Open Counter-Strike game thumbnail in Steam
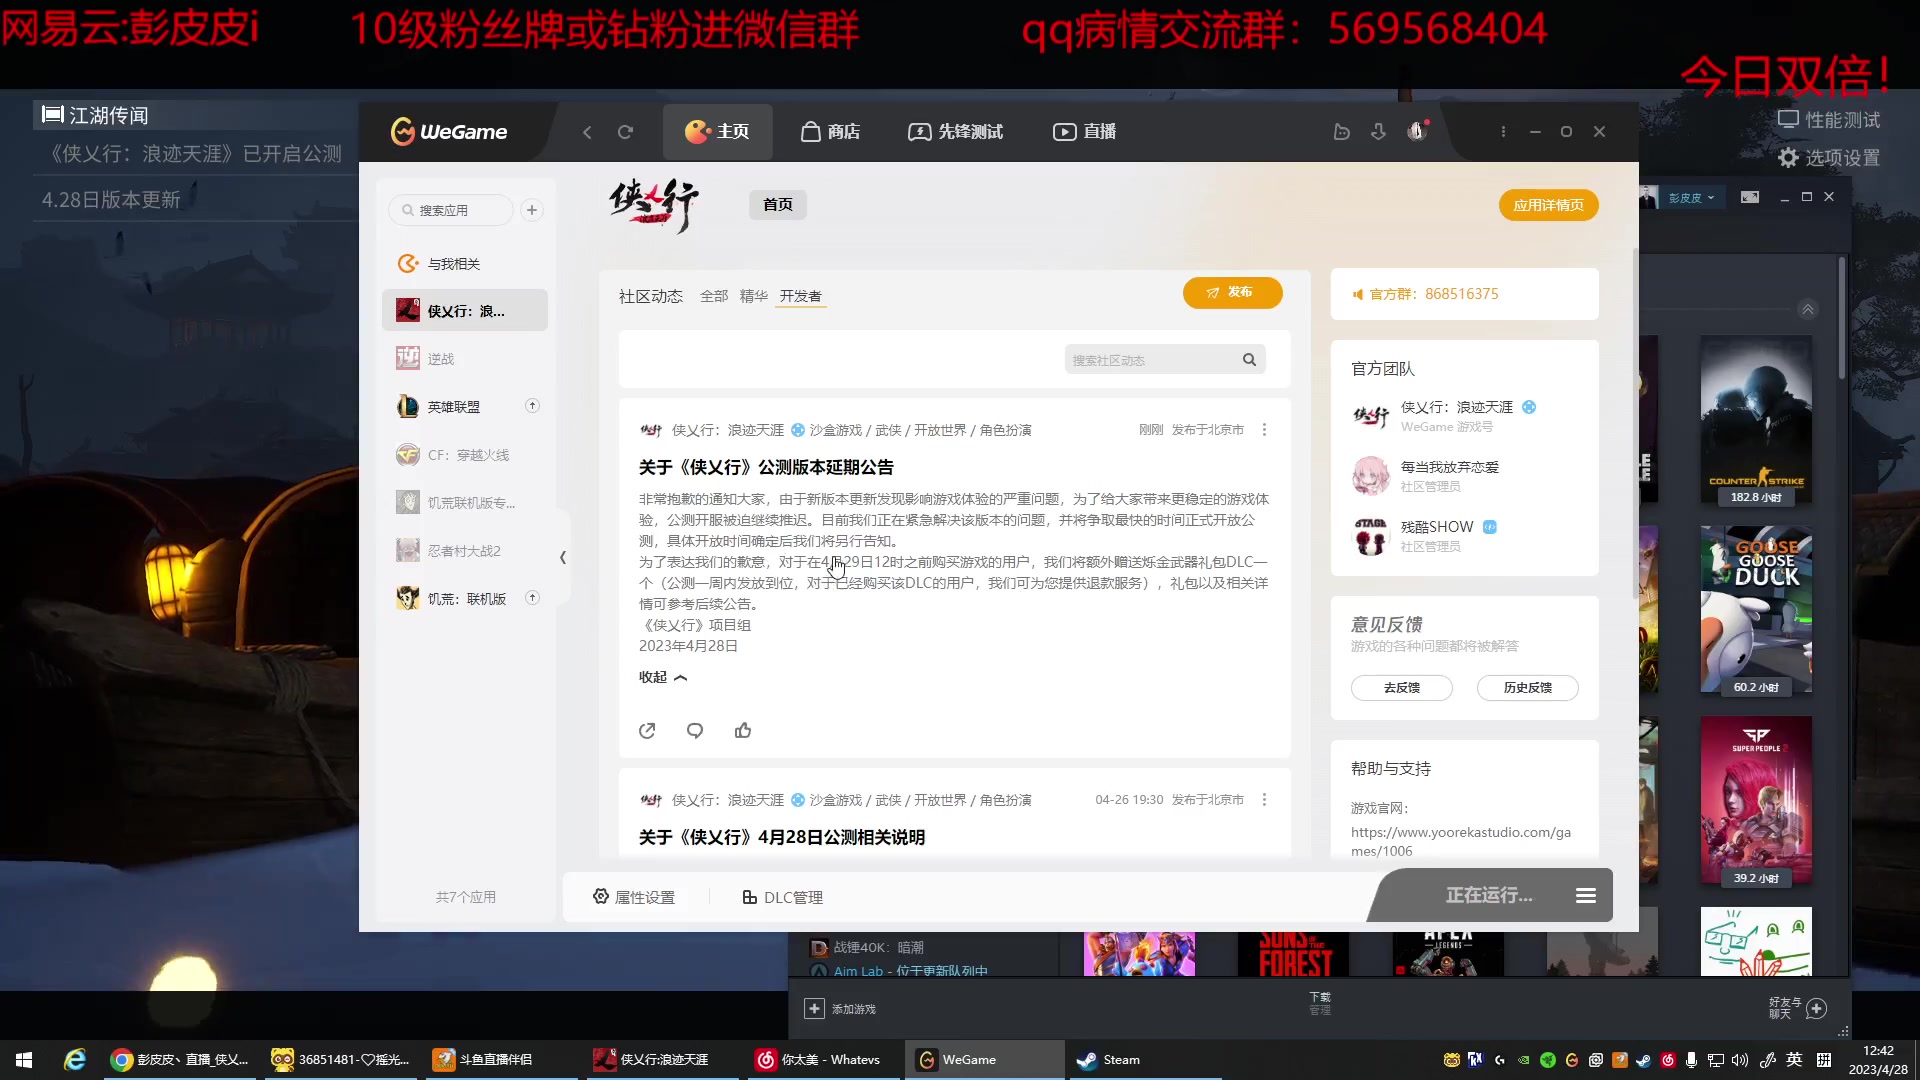The width and height of the screenshot is (1920, 1080). tap(1756, 420)
